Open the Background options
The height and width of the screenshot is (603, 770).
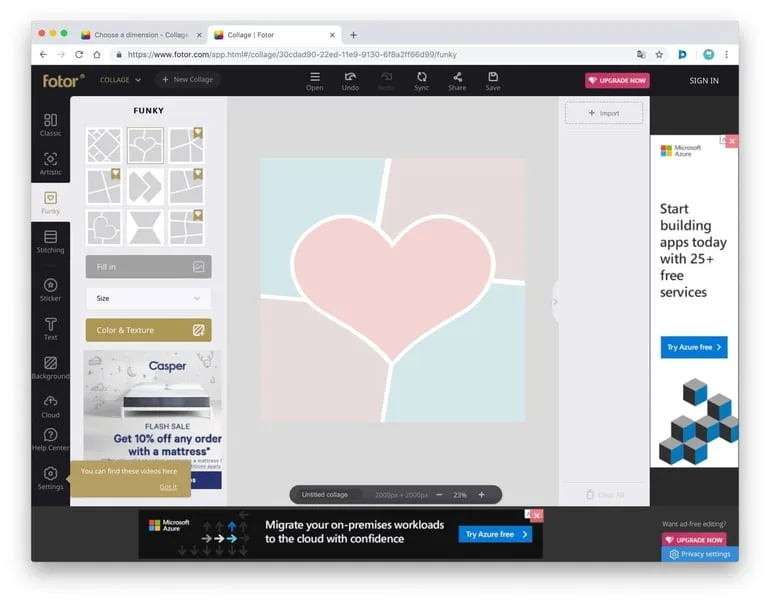[x=50, y=367]
